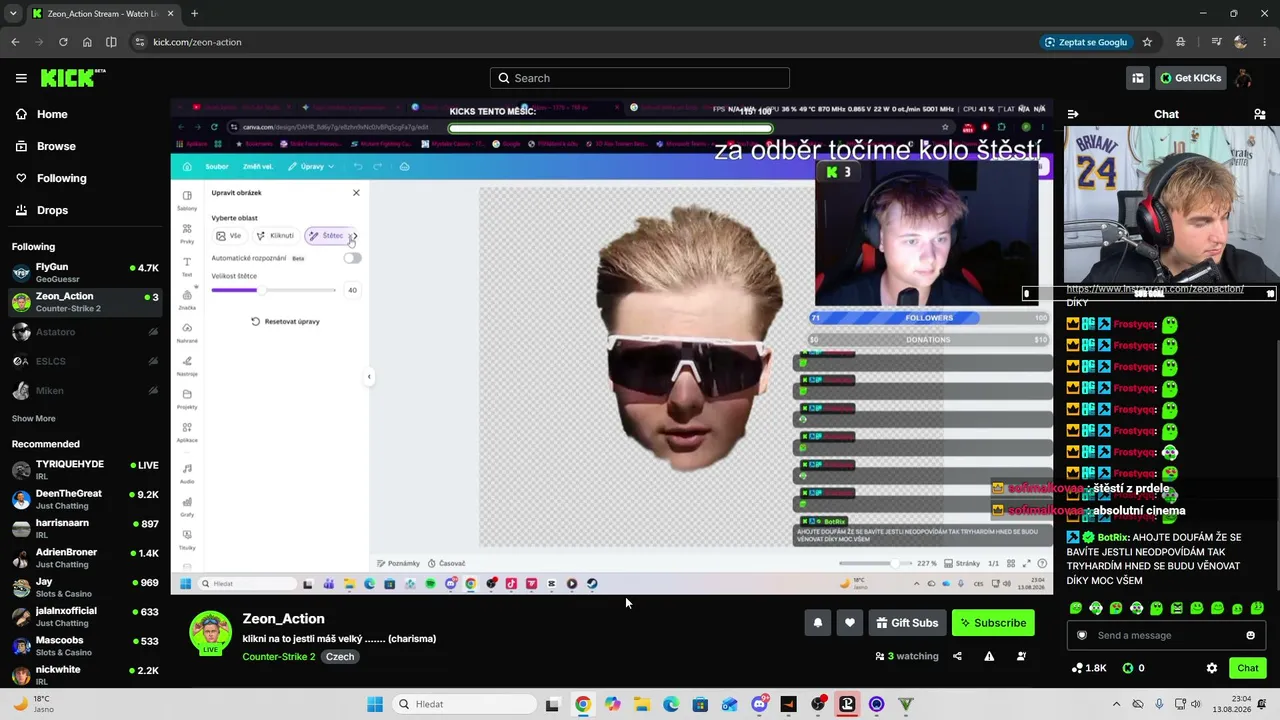Open a new browser tab
1280x720 pixels.
[x=194, y=14]
